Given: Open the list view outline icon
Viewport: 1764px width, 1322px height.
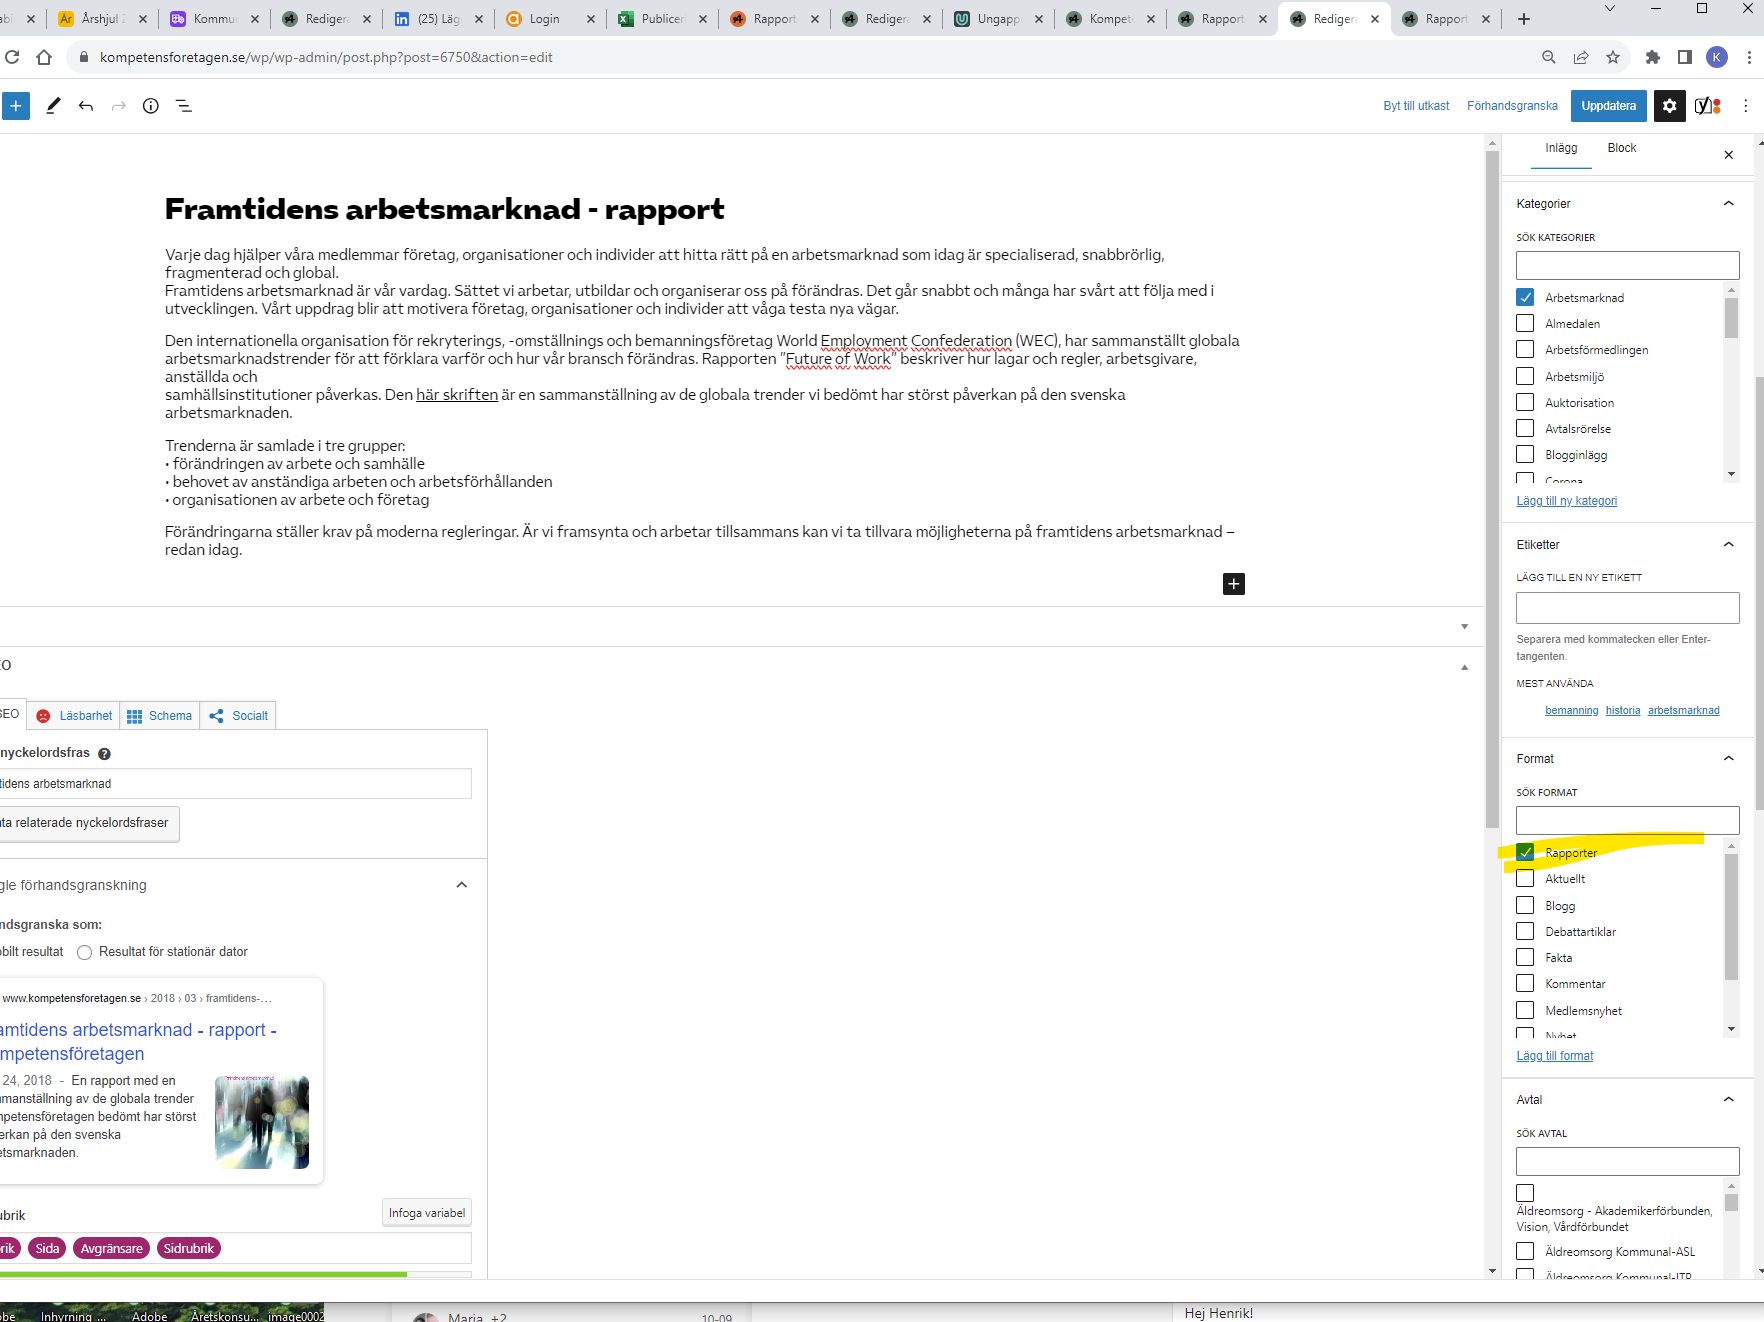Looking at the screenshot, I should coord(184,106).
